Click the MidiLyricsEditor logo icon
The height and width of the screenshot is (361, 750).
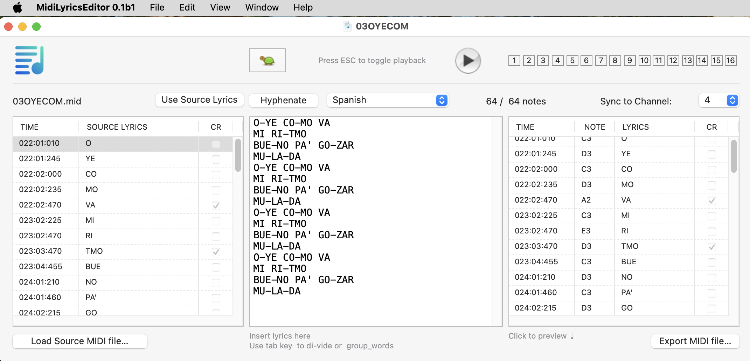pyautogui.click(x=29, y=60)
